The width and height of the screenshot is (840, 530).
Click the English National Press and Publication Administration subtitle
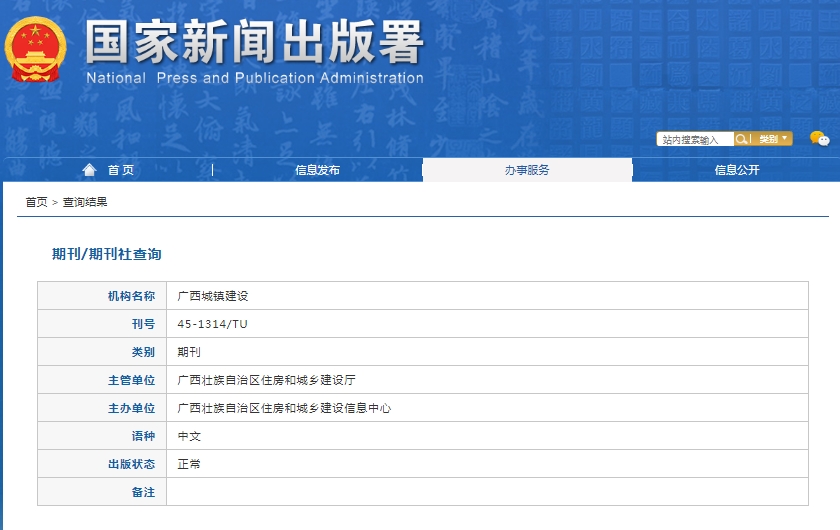[x=255, y=78]
